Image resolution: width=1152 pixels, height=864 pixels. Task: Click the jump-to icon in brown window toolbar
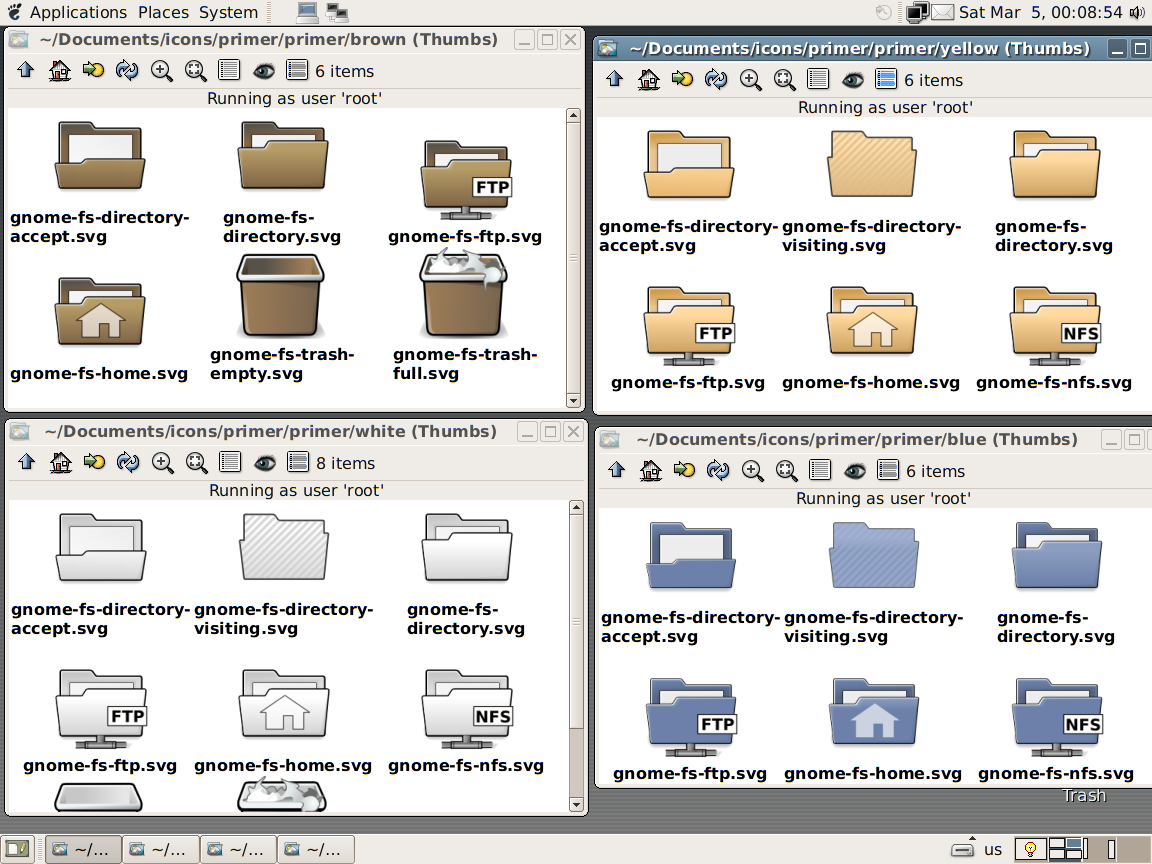[x=93, y=71]
